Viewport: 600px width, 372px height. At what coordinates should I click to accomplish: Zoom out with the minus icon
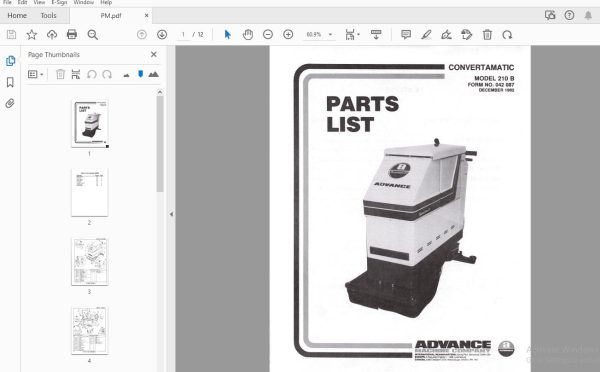[x=268, y=34]
